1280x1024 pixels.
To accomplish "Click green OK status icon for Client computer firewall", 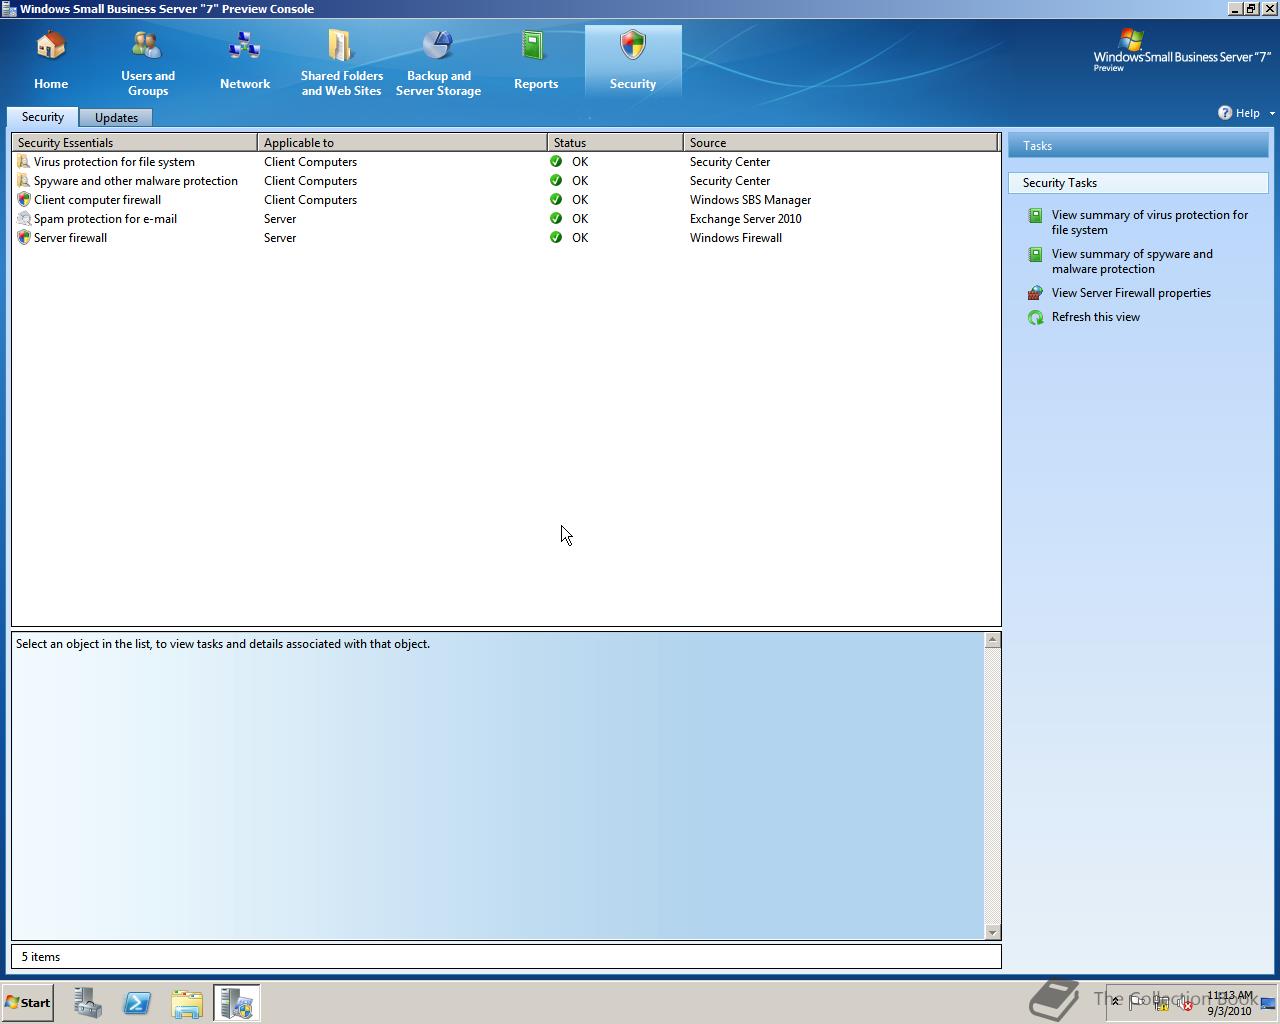I will (556, 199).
